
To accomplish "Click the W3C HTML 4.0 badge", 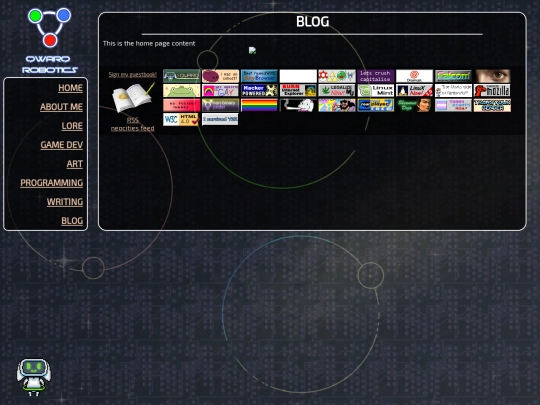I will (181, 120).
